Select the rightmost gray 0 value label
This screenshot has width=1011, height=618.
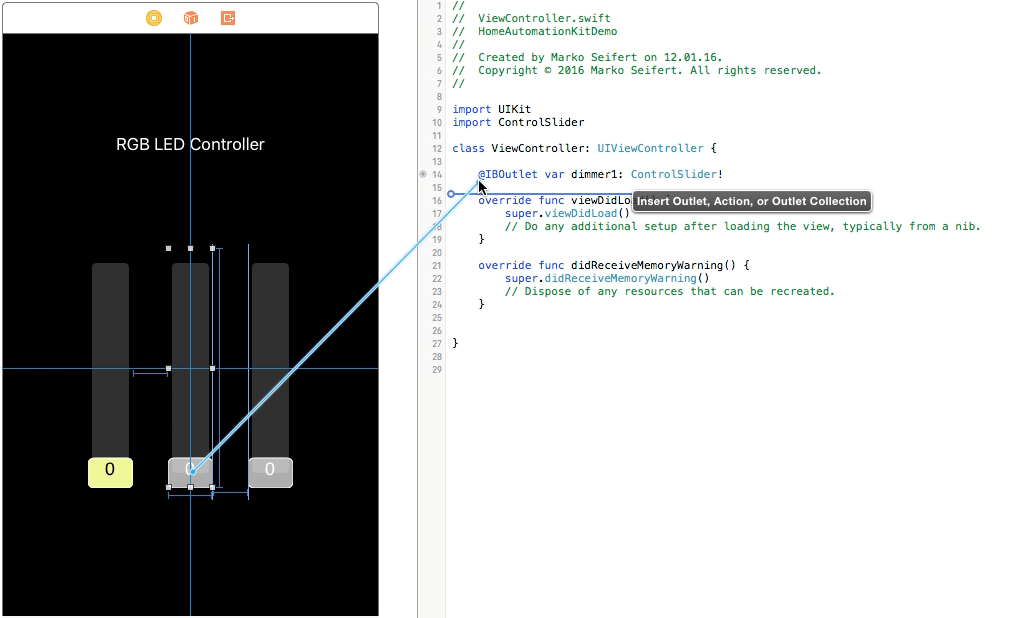point(269,470)
